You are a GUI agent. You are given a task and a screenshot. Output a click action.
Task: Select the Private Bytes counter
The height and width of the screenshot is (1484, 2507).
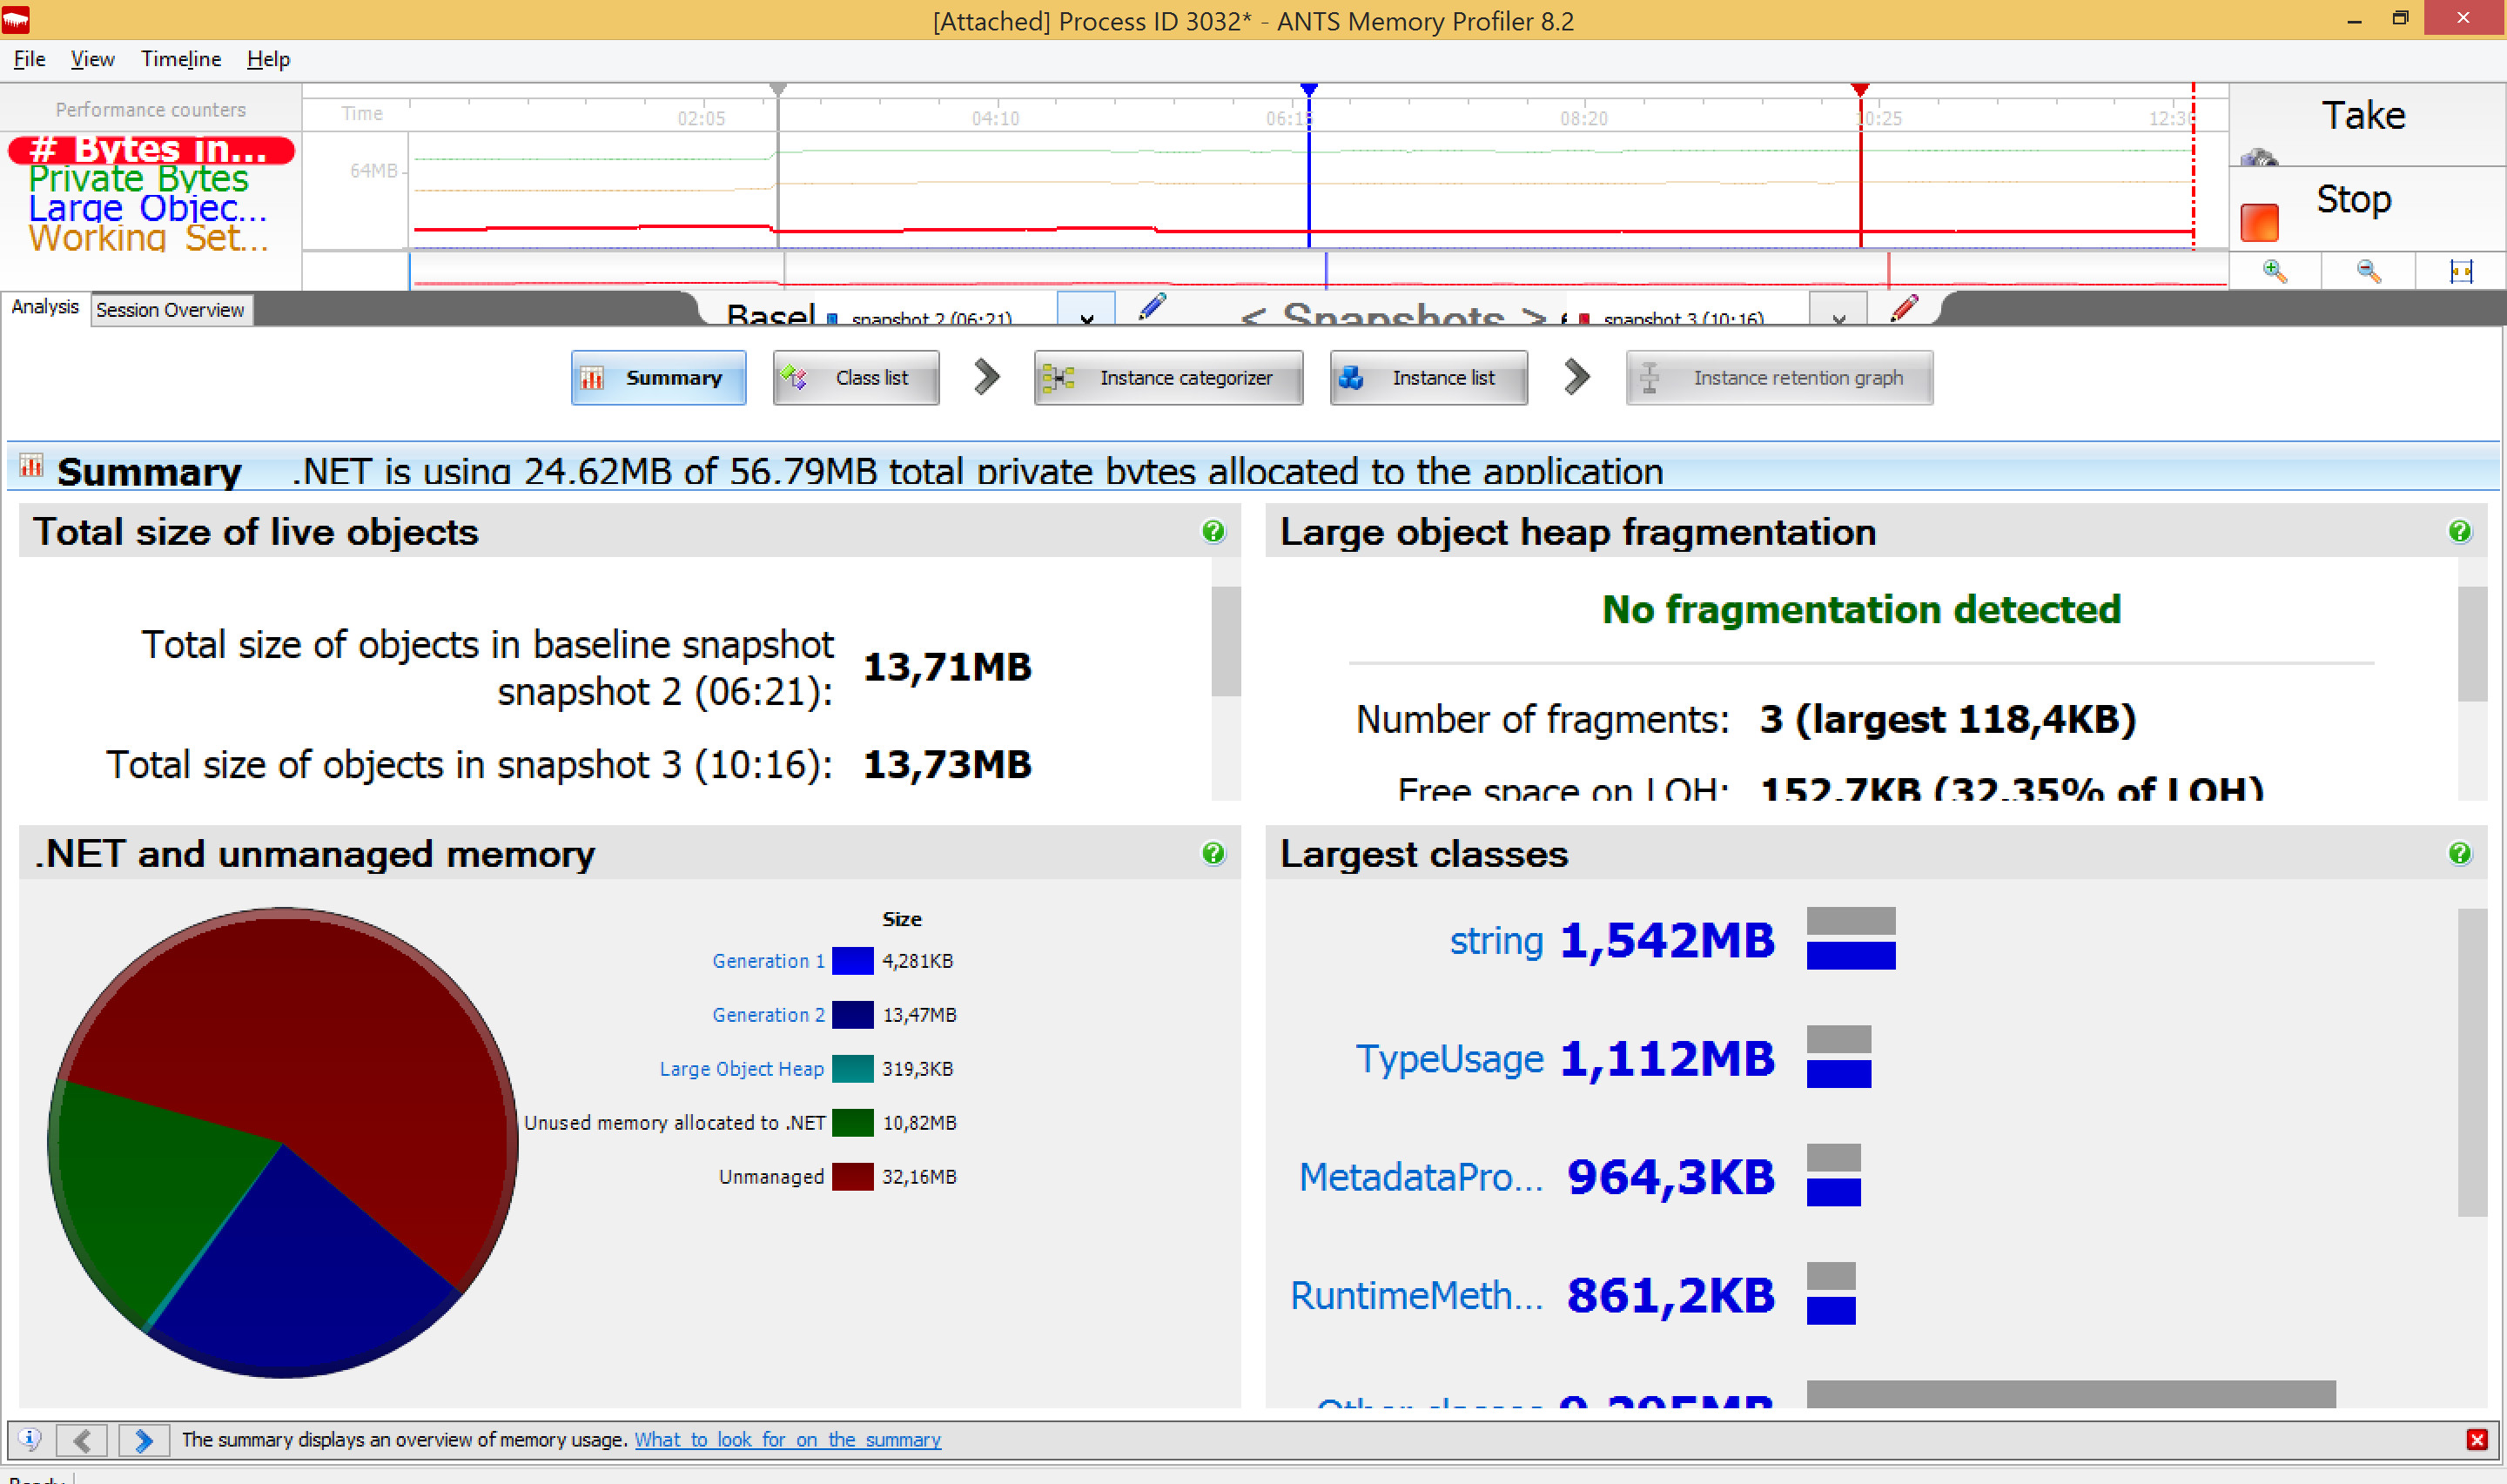tap(138, 179)
